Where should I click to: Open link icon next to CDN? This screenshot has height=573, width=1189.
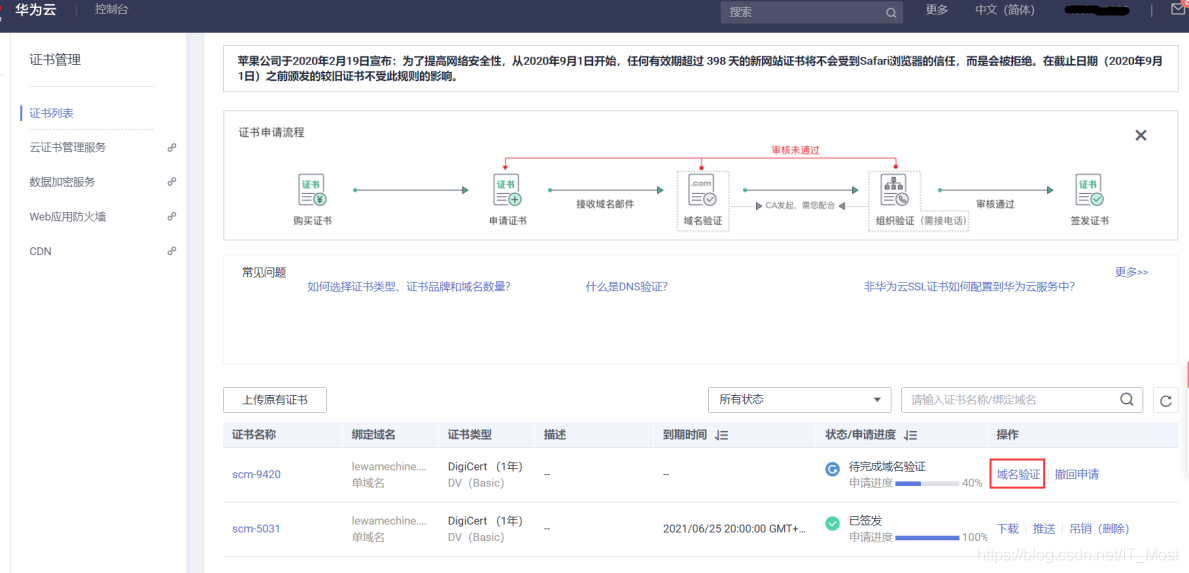point(171,251)
